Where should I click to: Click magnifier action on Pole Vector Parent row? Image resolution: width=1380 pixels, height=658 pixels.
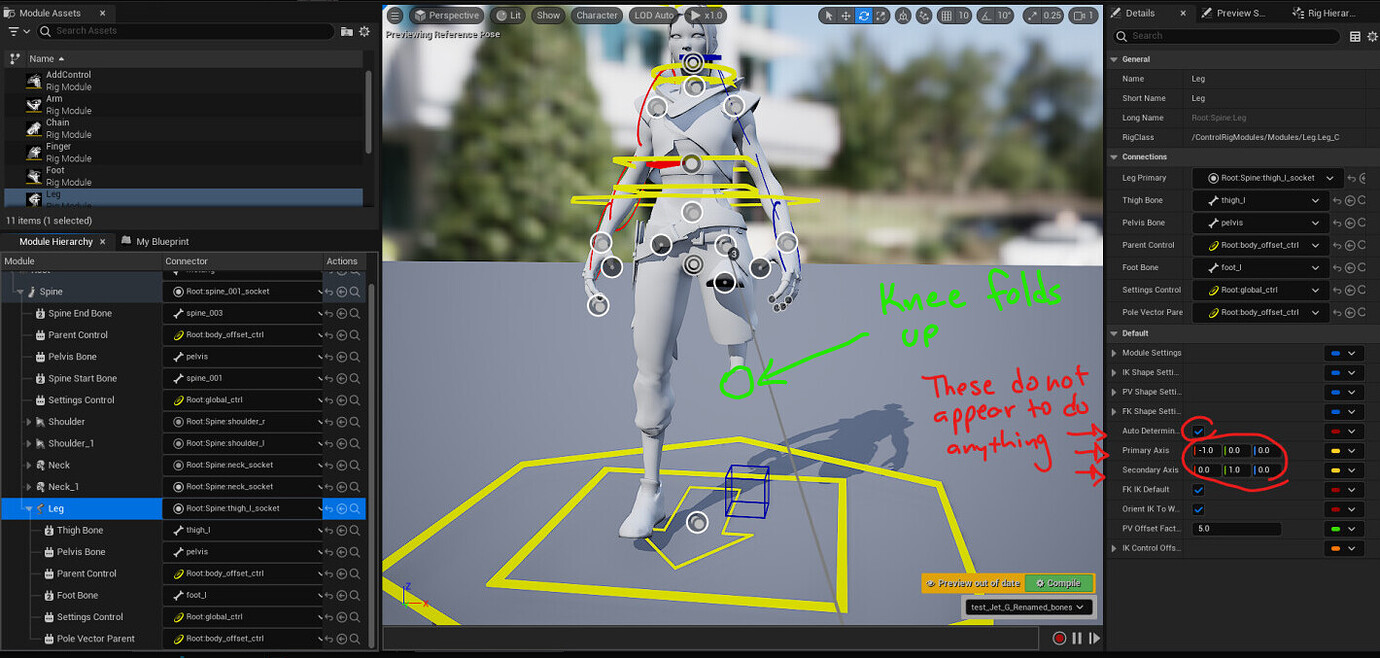(355, 638)
